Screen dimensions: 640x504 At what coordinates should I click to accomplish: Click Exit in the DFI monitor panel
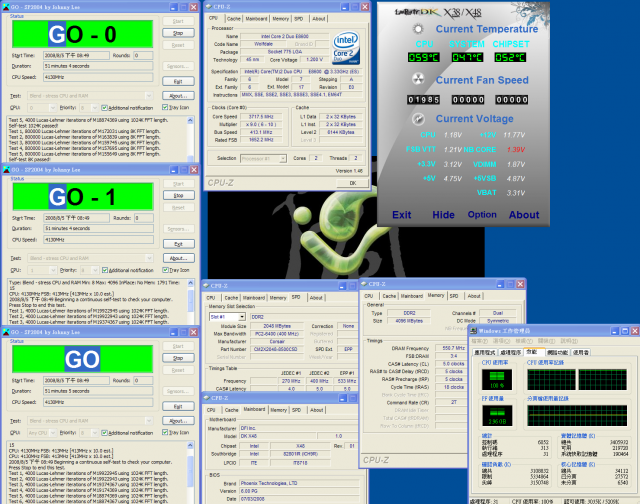402,215
